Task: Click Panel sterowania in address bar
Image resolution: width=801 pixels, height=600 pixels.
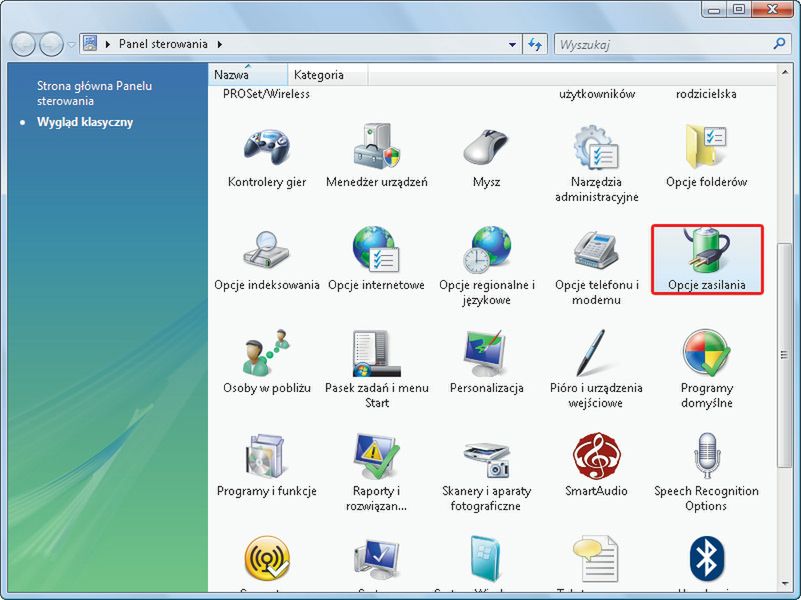Action: point(163,44)
